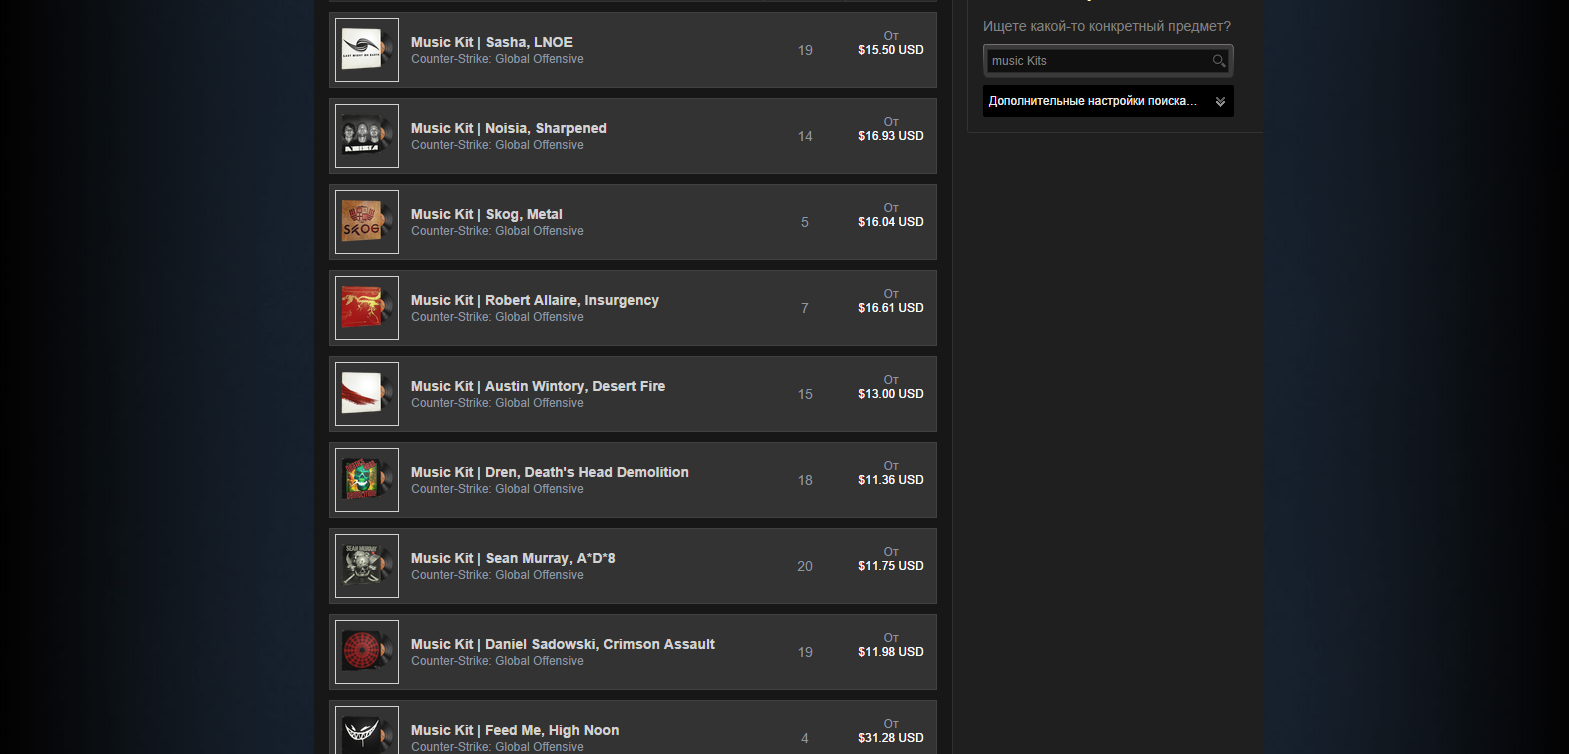Open 'Music Kit | Daniel Sadowski, Crimson Assault'
The image size is (1569, 754).
[x=563, y=644]
